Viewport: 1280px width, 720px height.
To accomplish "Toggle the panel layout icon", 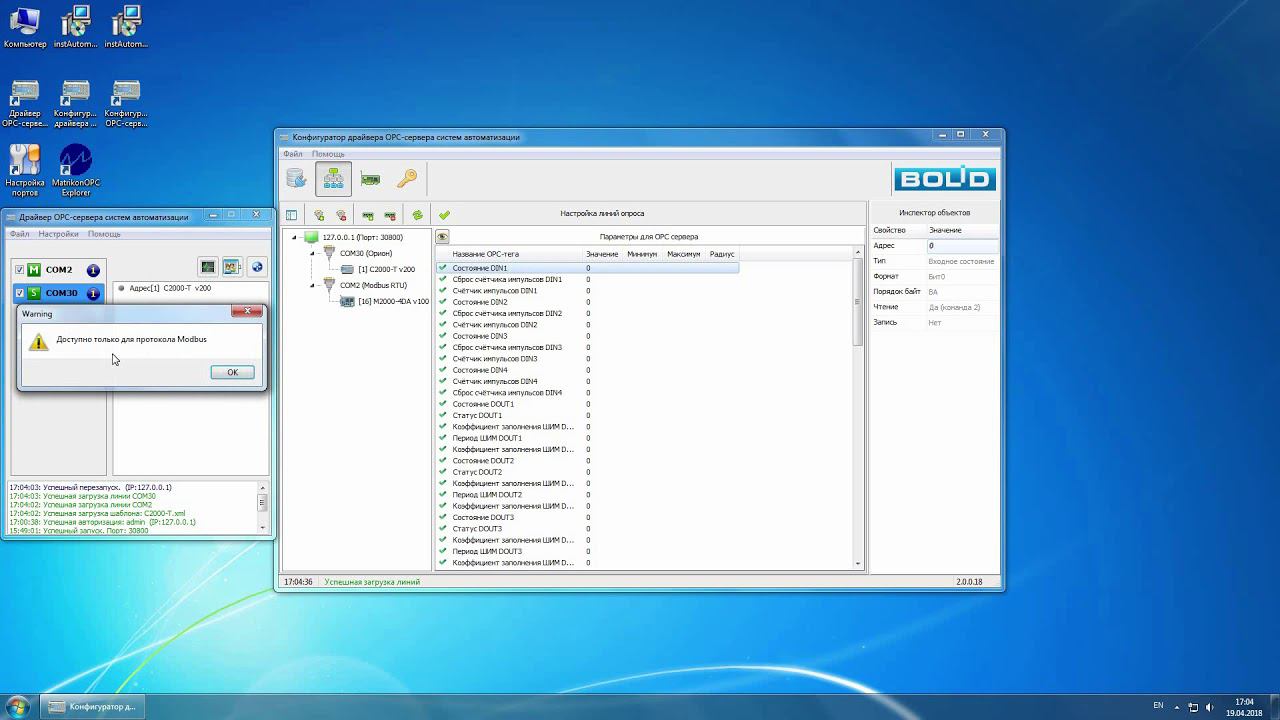I will click(x=291, y=215).
